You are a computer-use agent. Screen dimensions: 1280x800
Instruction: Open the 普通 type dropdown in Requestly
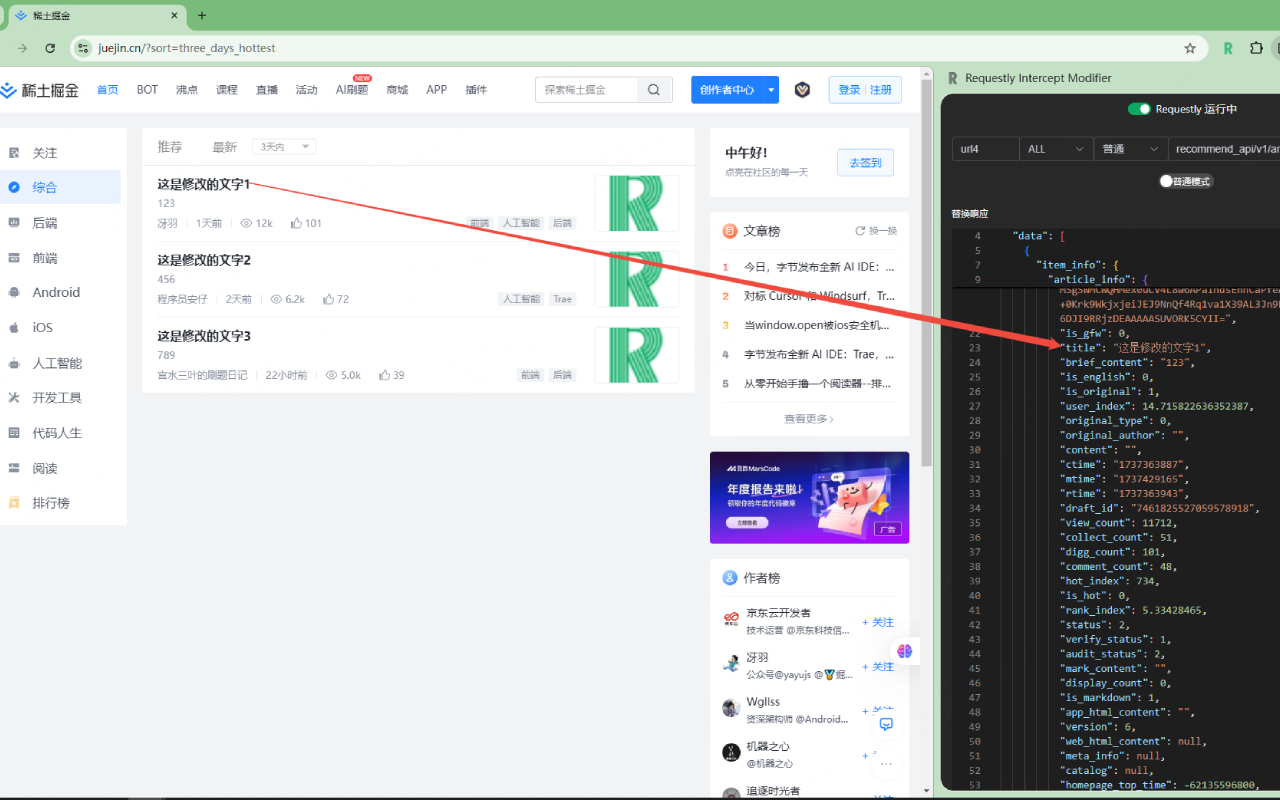click(1130, 149)
